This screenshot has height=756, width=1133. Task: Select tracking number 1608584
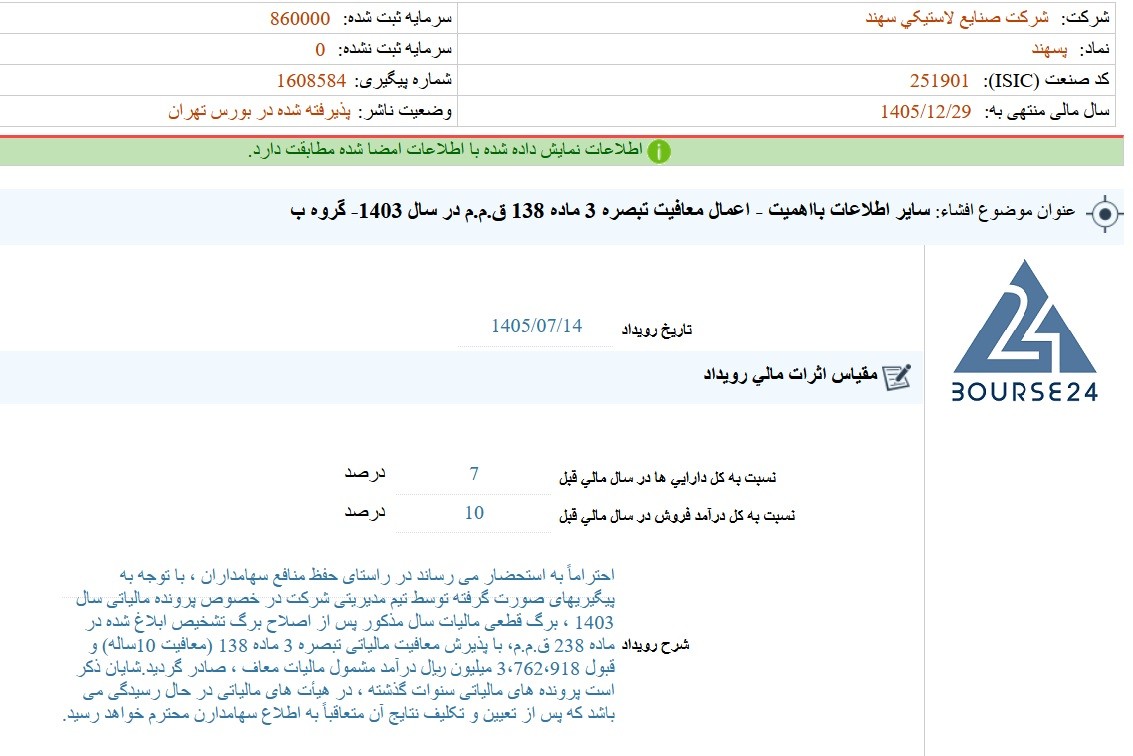point(311,80)
